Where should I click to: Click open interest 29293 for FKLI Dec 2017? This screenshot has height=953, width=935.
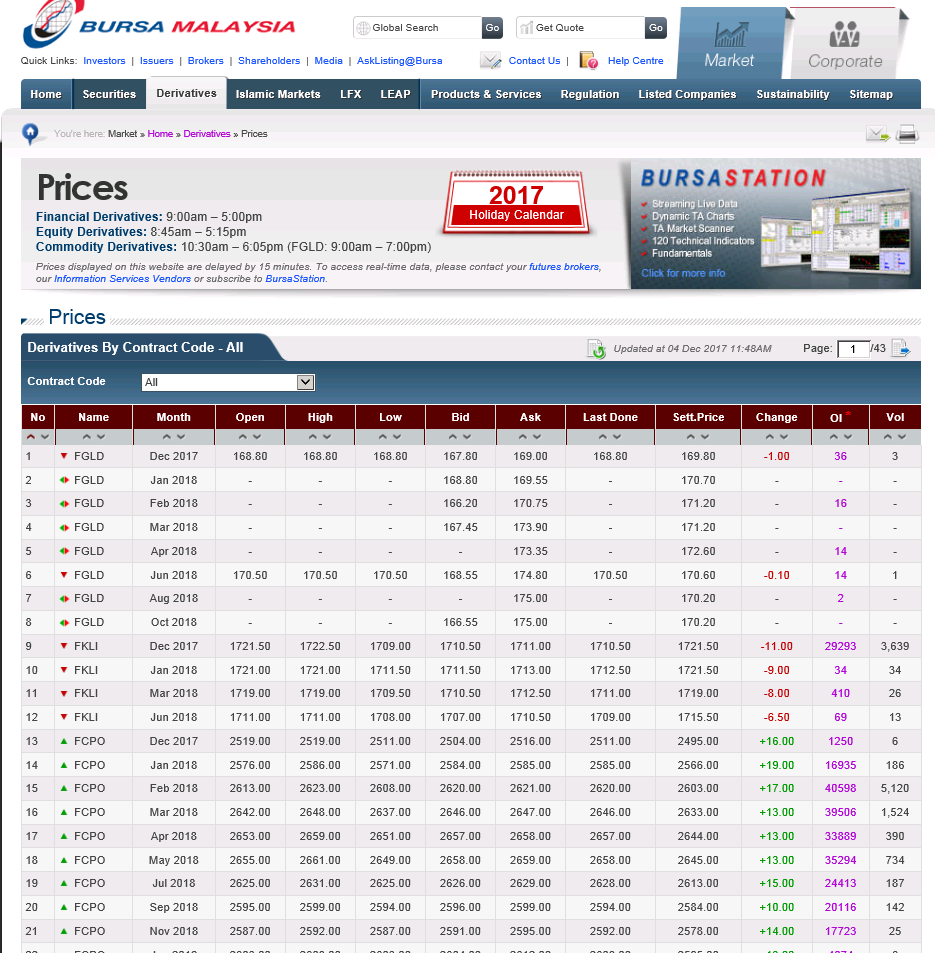tap(840, 646)
